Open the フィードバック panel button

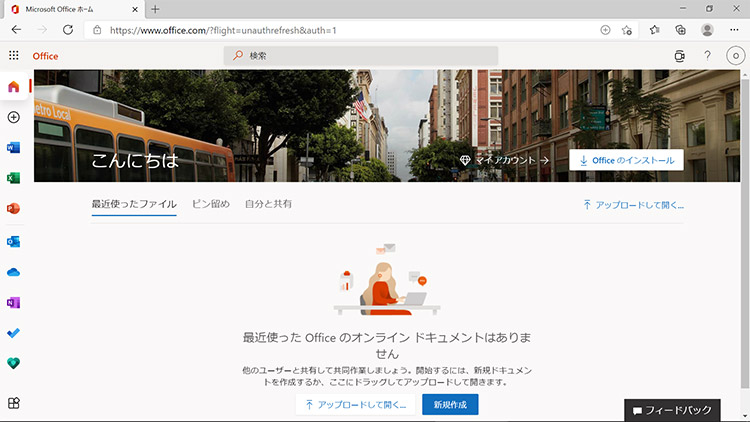point(685,410)
